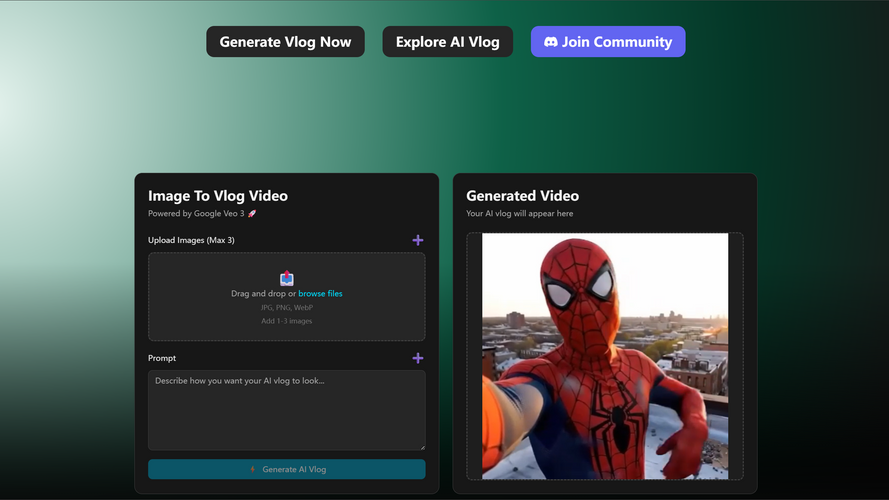This screenshot has height=500, width=889.
Task: Click the 'JPG, PNG, WebP' format text
Action: tap(287, 308)
